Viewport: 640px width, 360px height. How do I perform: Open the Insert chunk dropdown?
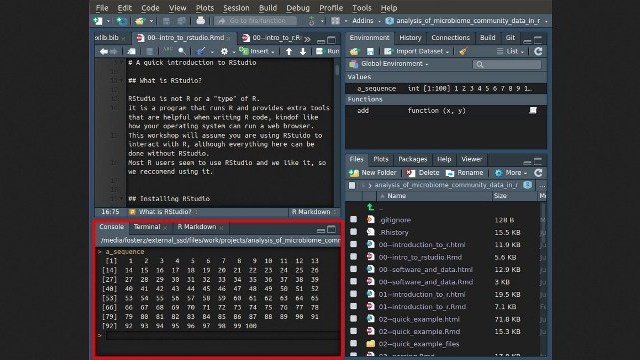tap(257, 51)
